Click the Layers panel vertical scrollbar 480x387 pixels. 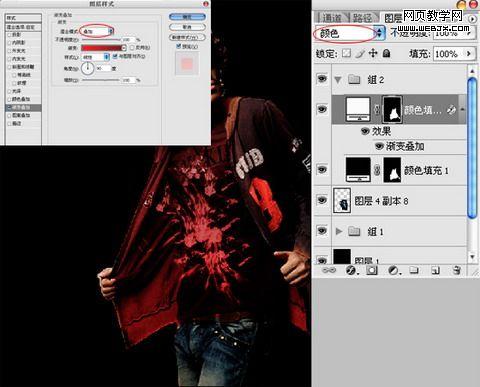(x=472, y=148)
